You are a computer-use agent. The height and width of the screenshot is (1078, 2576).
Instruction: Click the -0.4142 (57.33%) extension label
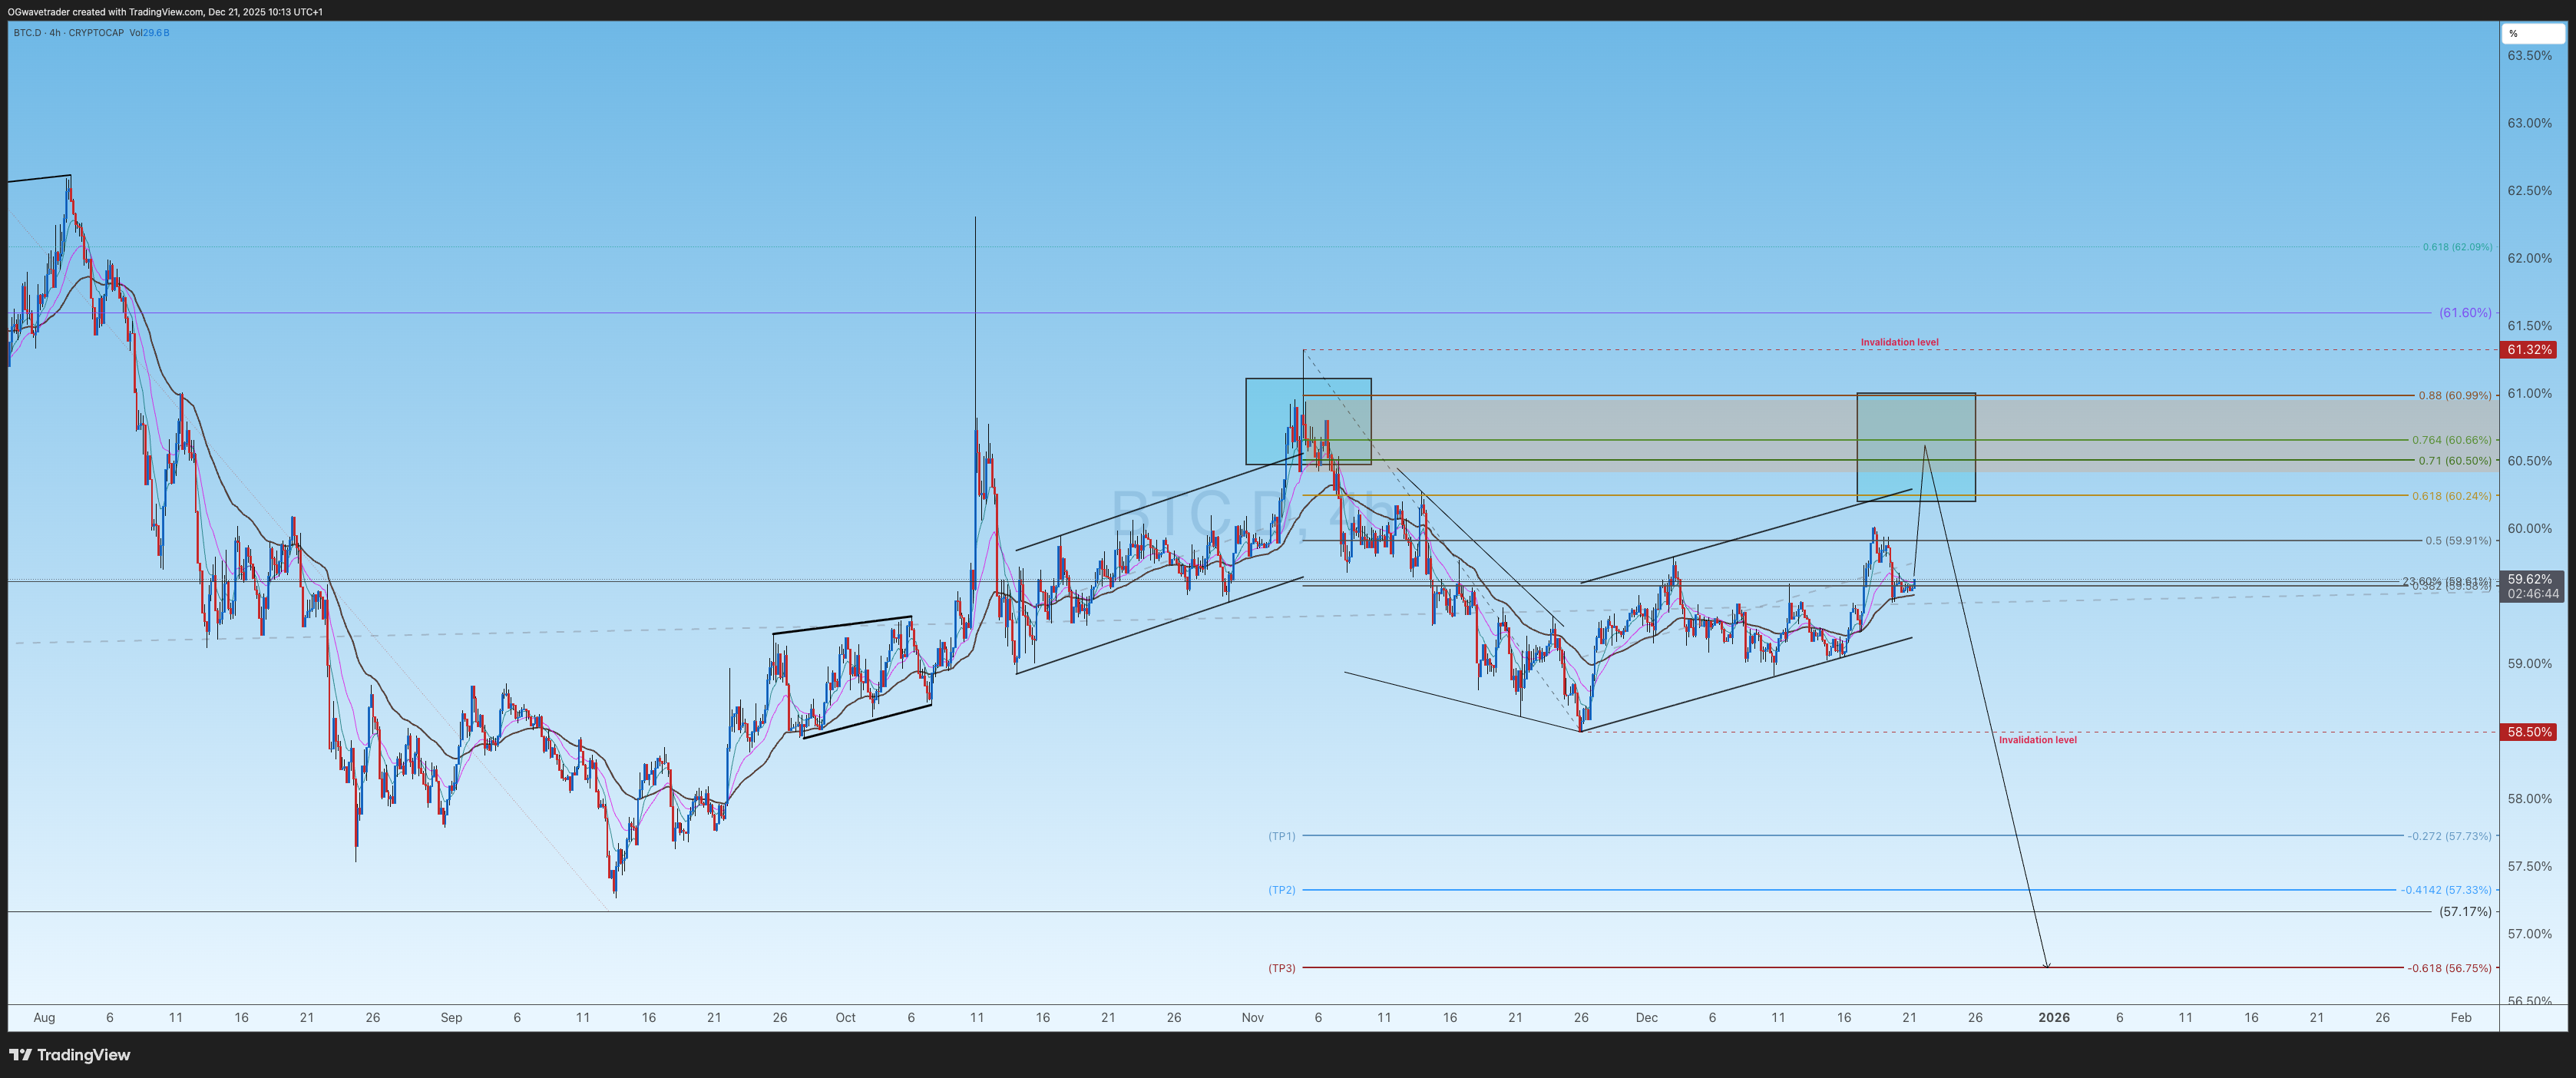point(2446,890)
